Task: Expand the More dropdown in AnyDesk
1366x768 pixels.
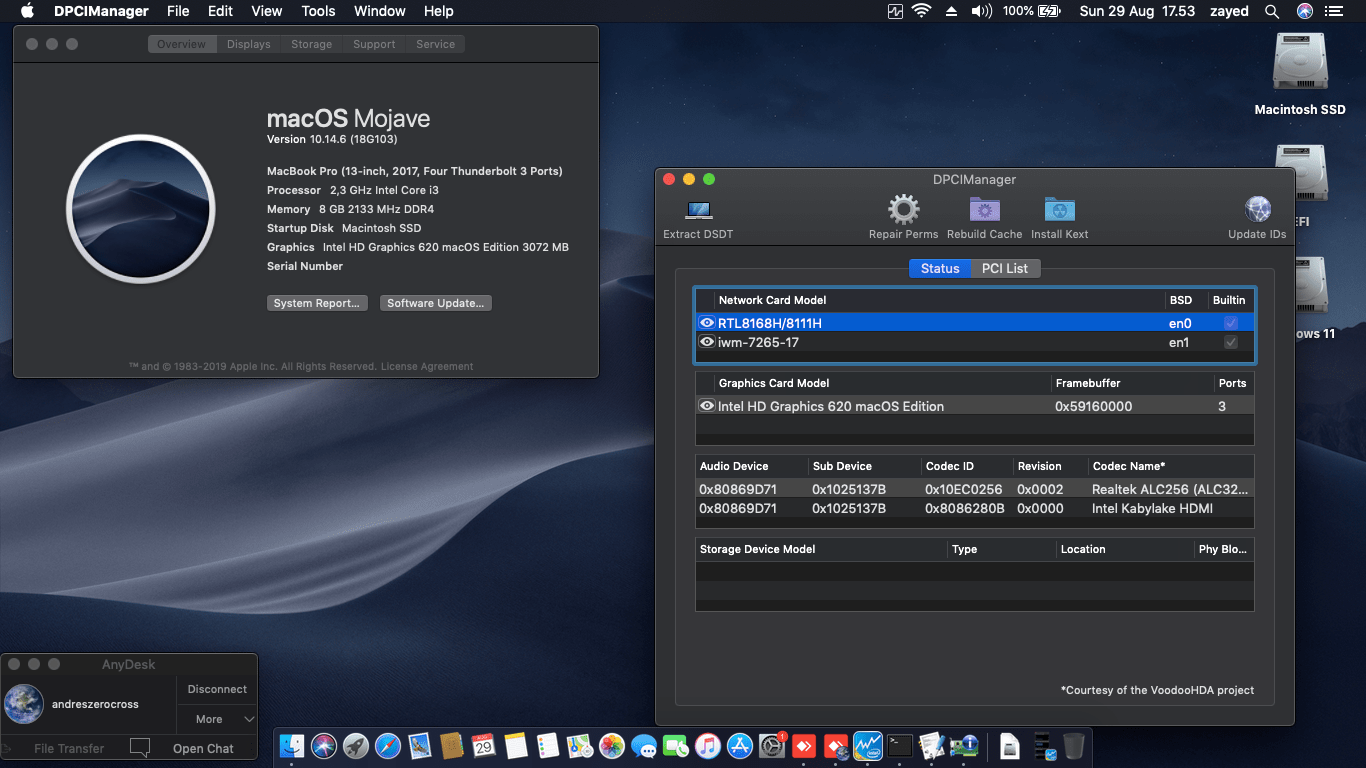Action: 217,719
